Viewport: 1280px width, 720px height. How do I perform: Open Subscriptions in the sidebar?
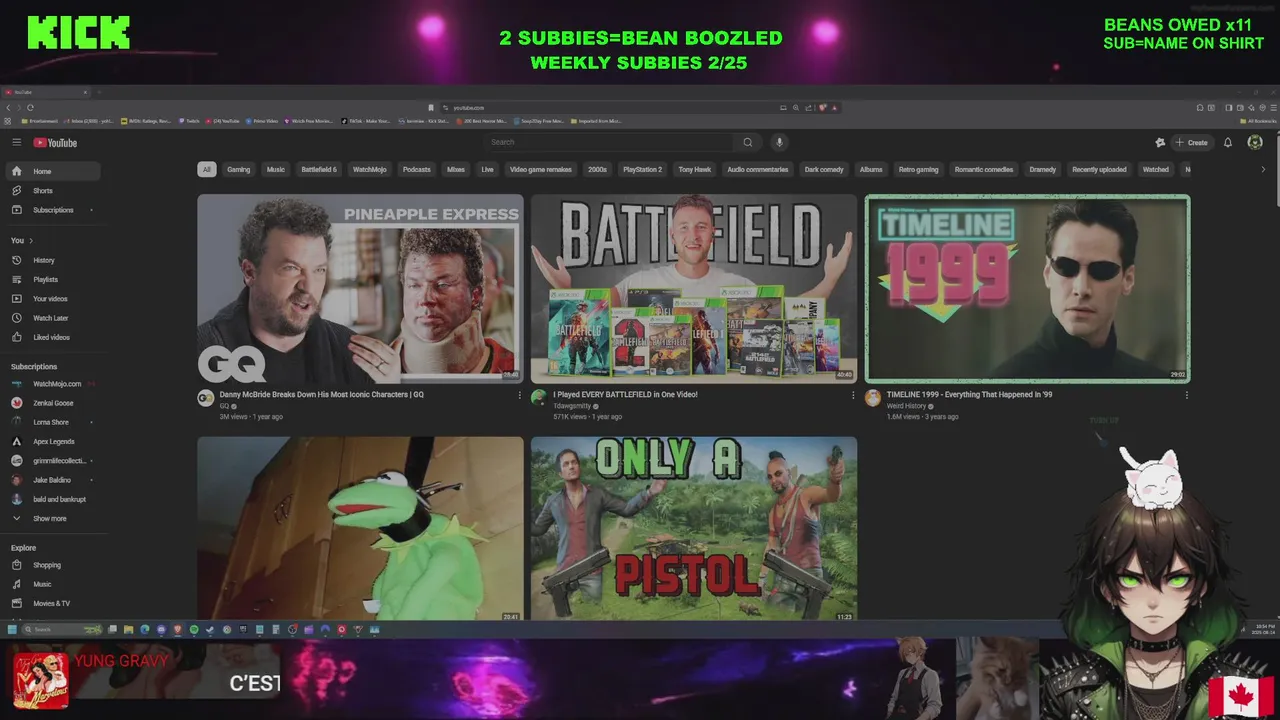coord(52,210)
